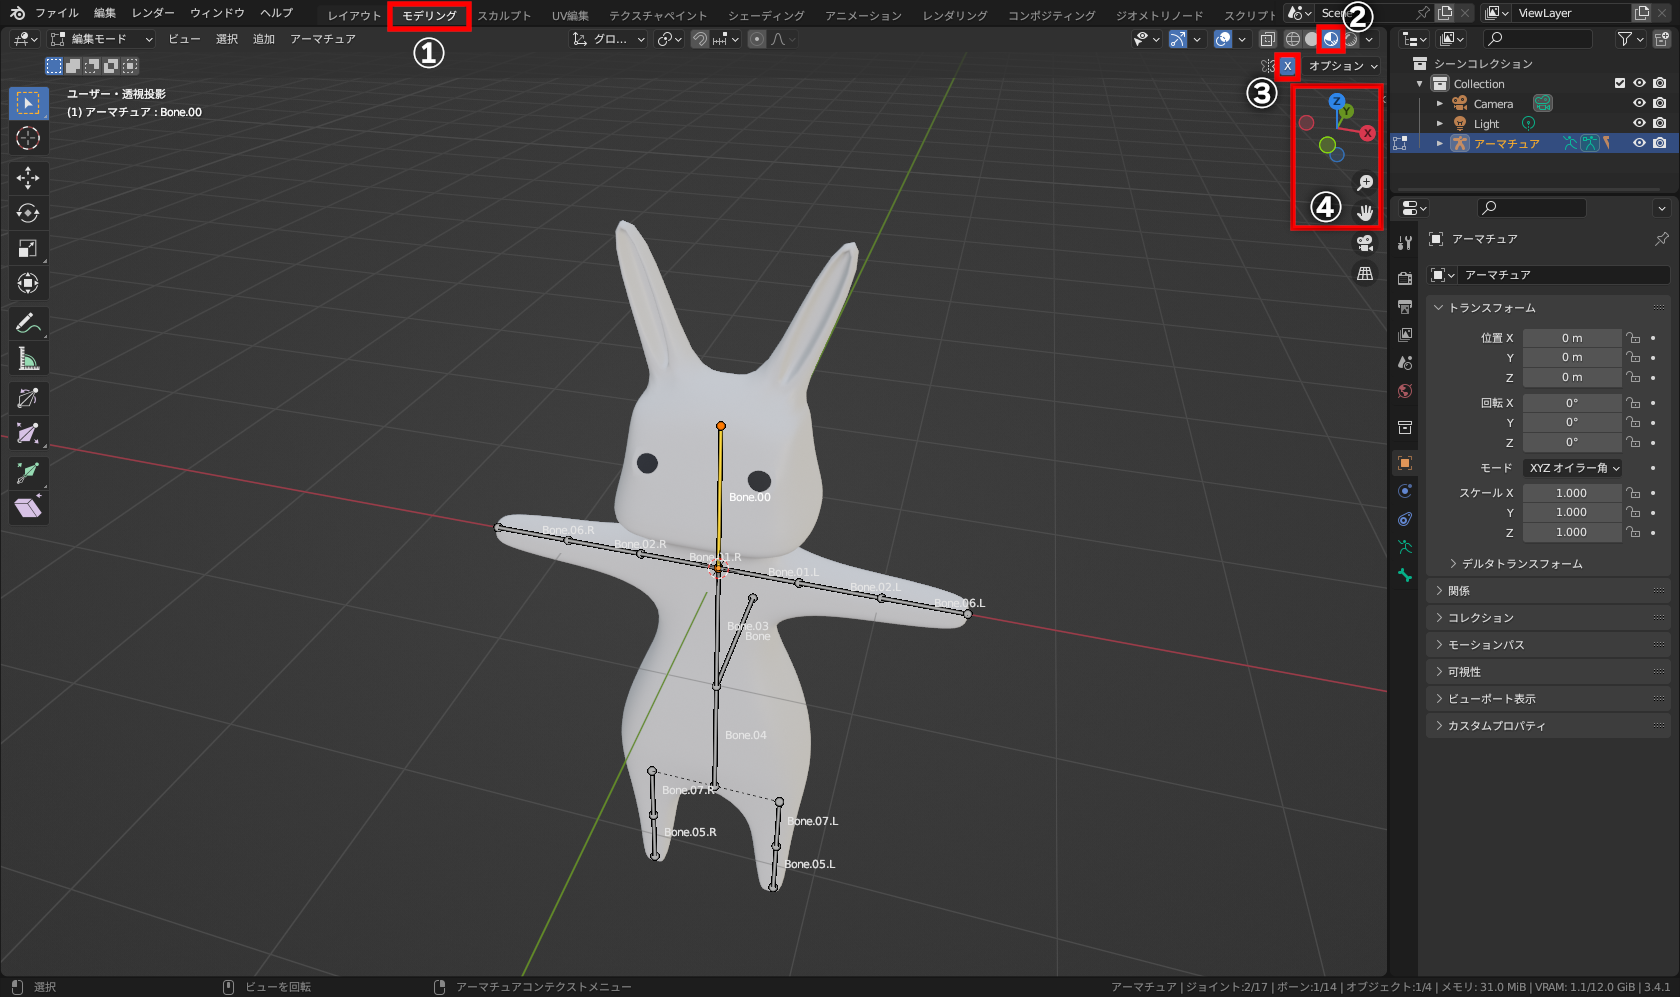Viewport: 1680px width, 997px height.
Task: Select the Measure tool
Action: tap(28, 358)
